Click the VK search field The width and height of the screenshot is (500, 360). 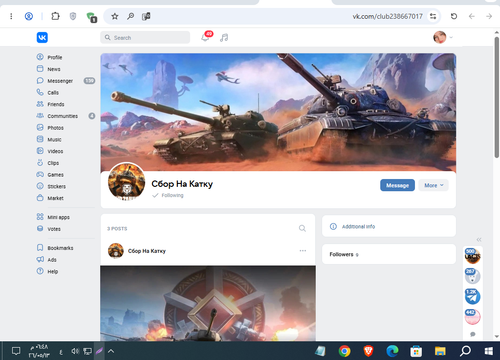145,37
